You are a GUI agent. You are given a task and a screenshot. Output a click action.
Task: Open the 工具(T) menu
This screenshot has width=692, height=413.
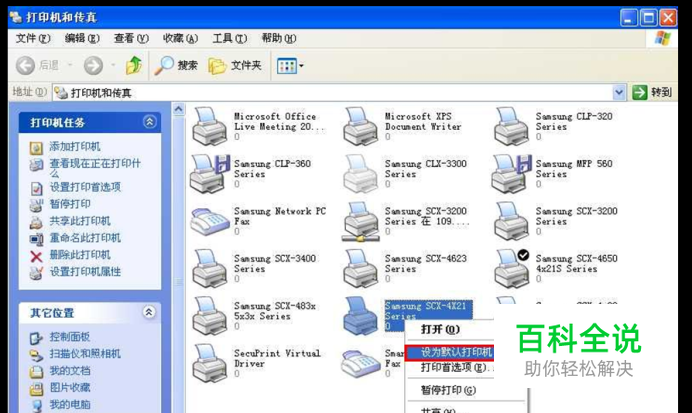(229, 39)
